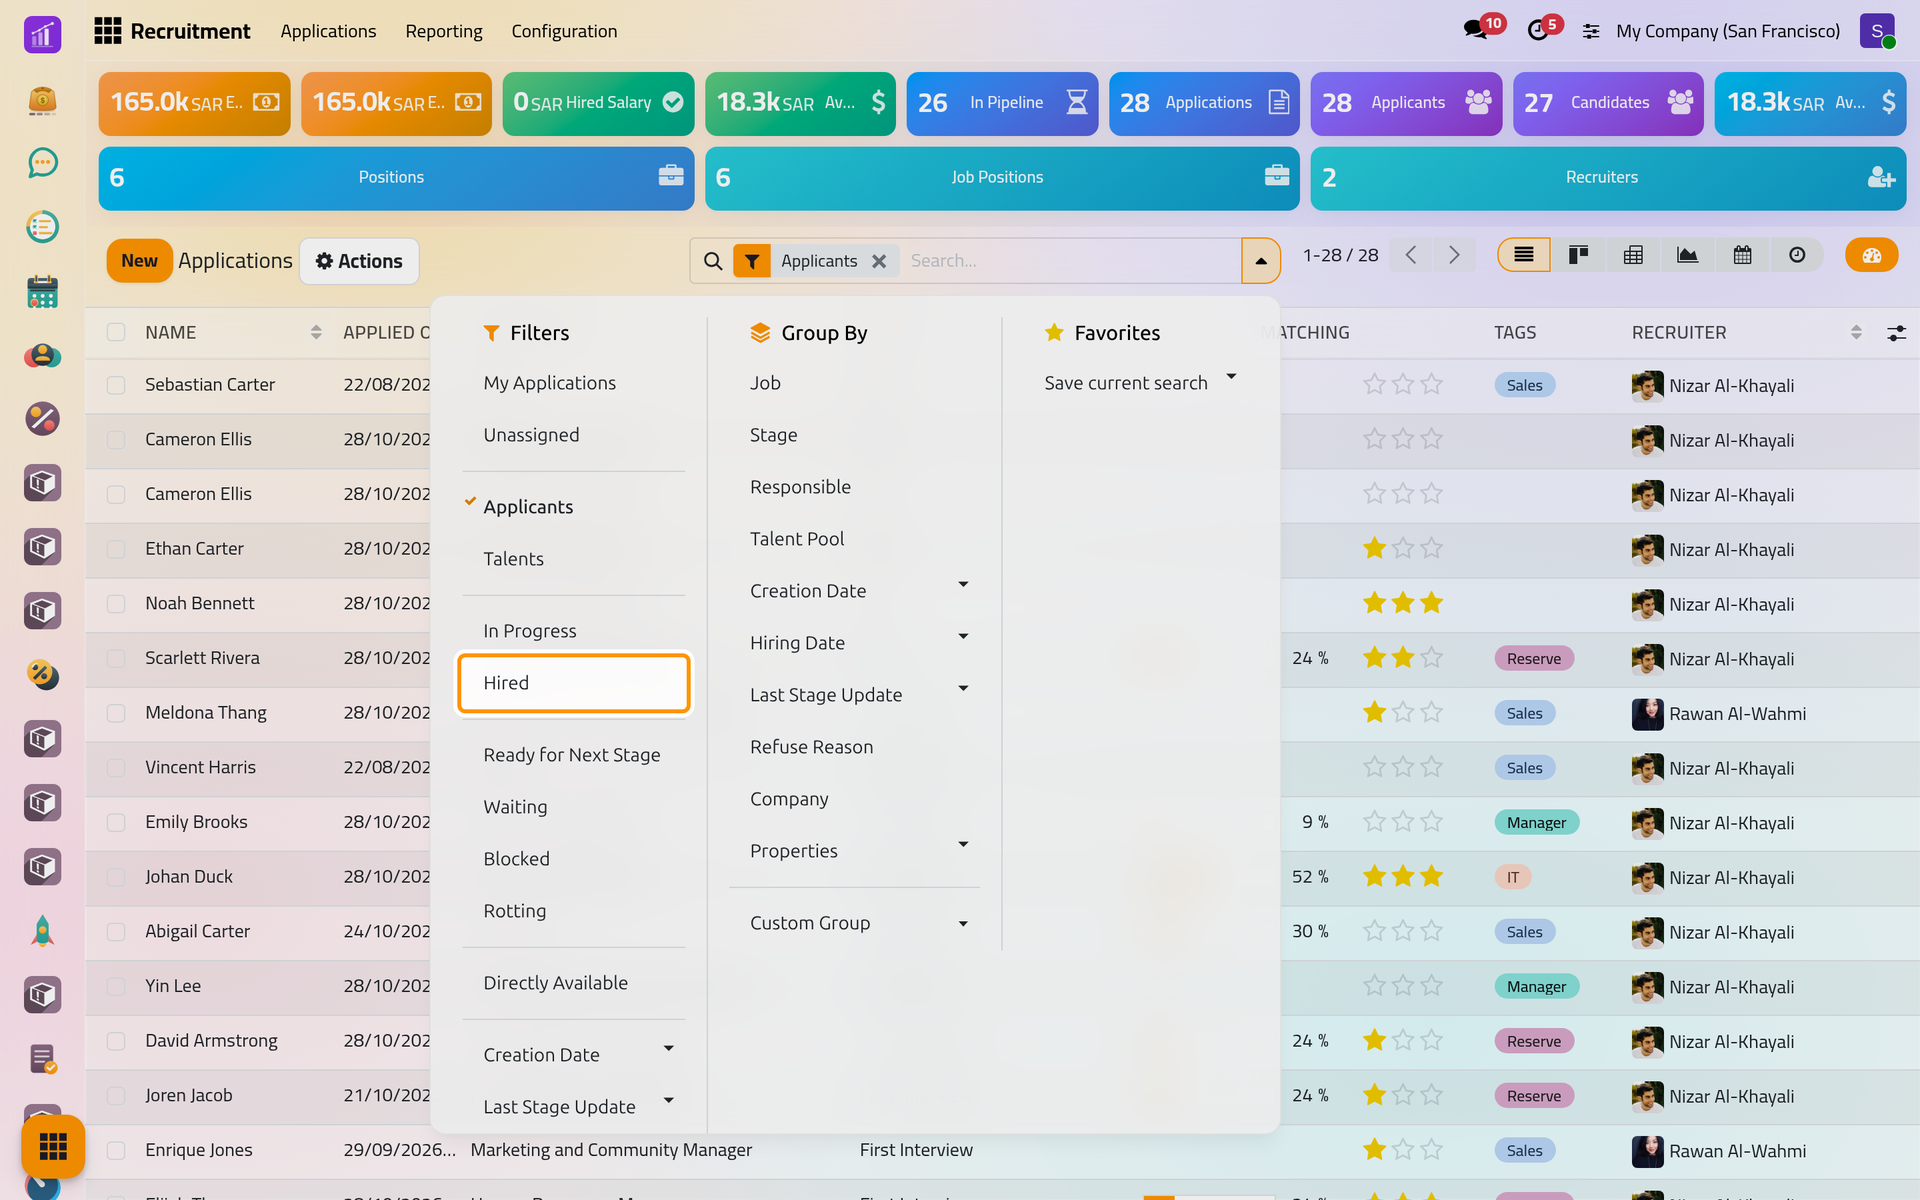Open optional columns settings icon in header

[x=1896, y=333]
